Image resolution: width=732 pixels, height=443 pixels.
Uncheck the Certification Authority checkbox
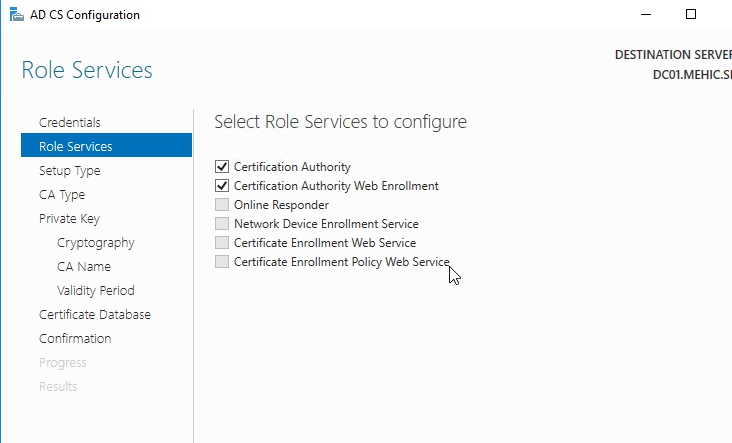[222, 167]
